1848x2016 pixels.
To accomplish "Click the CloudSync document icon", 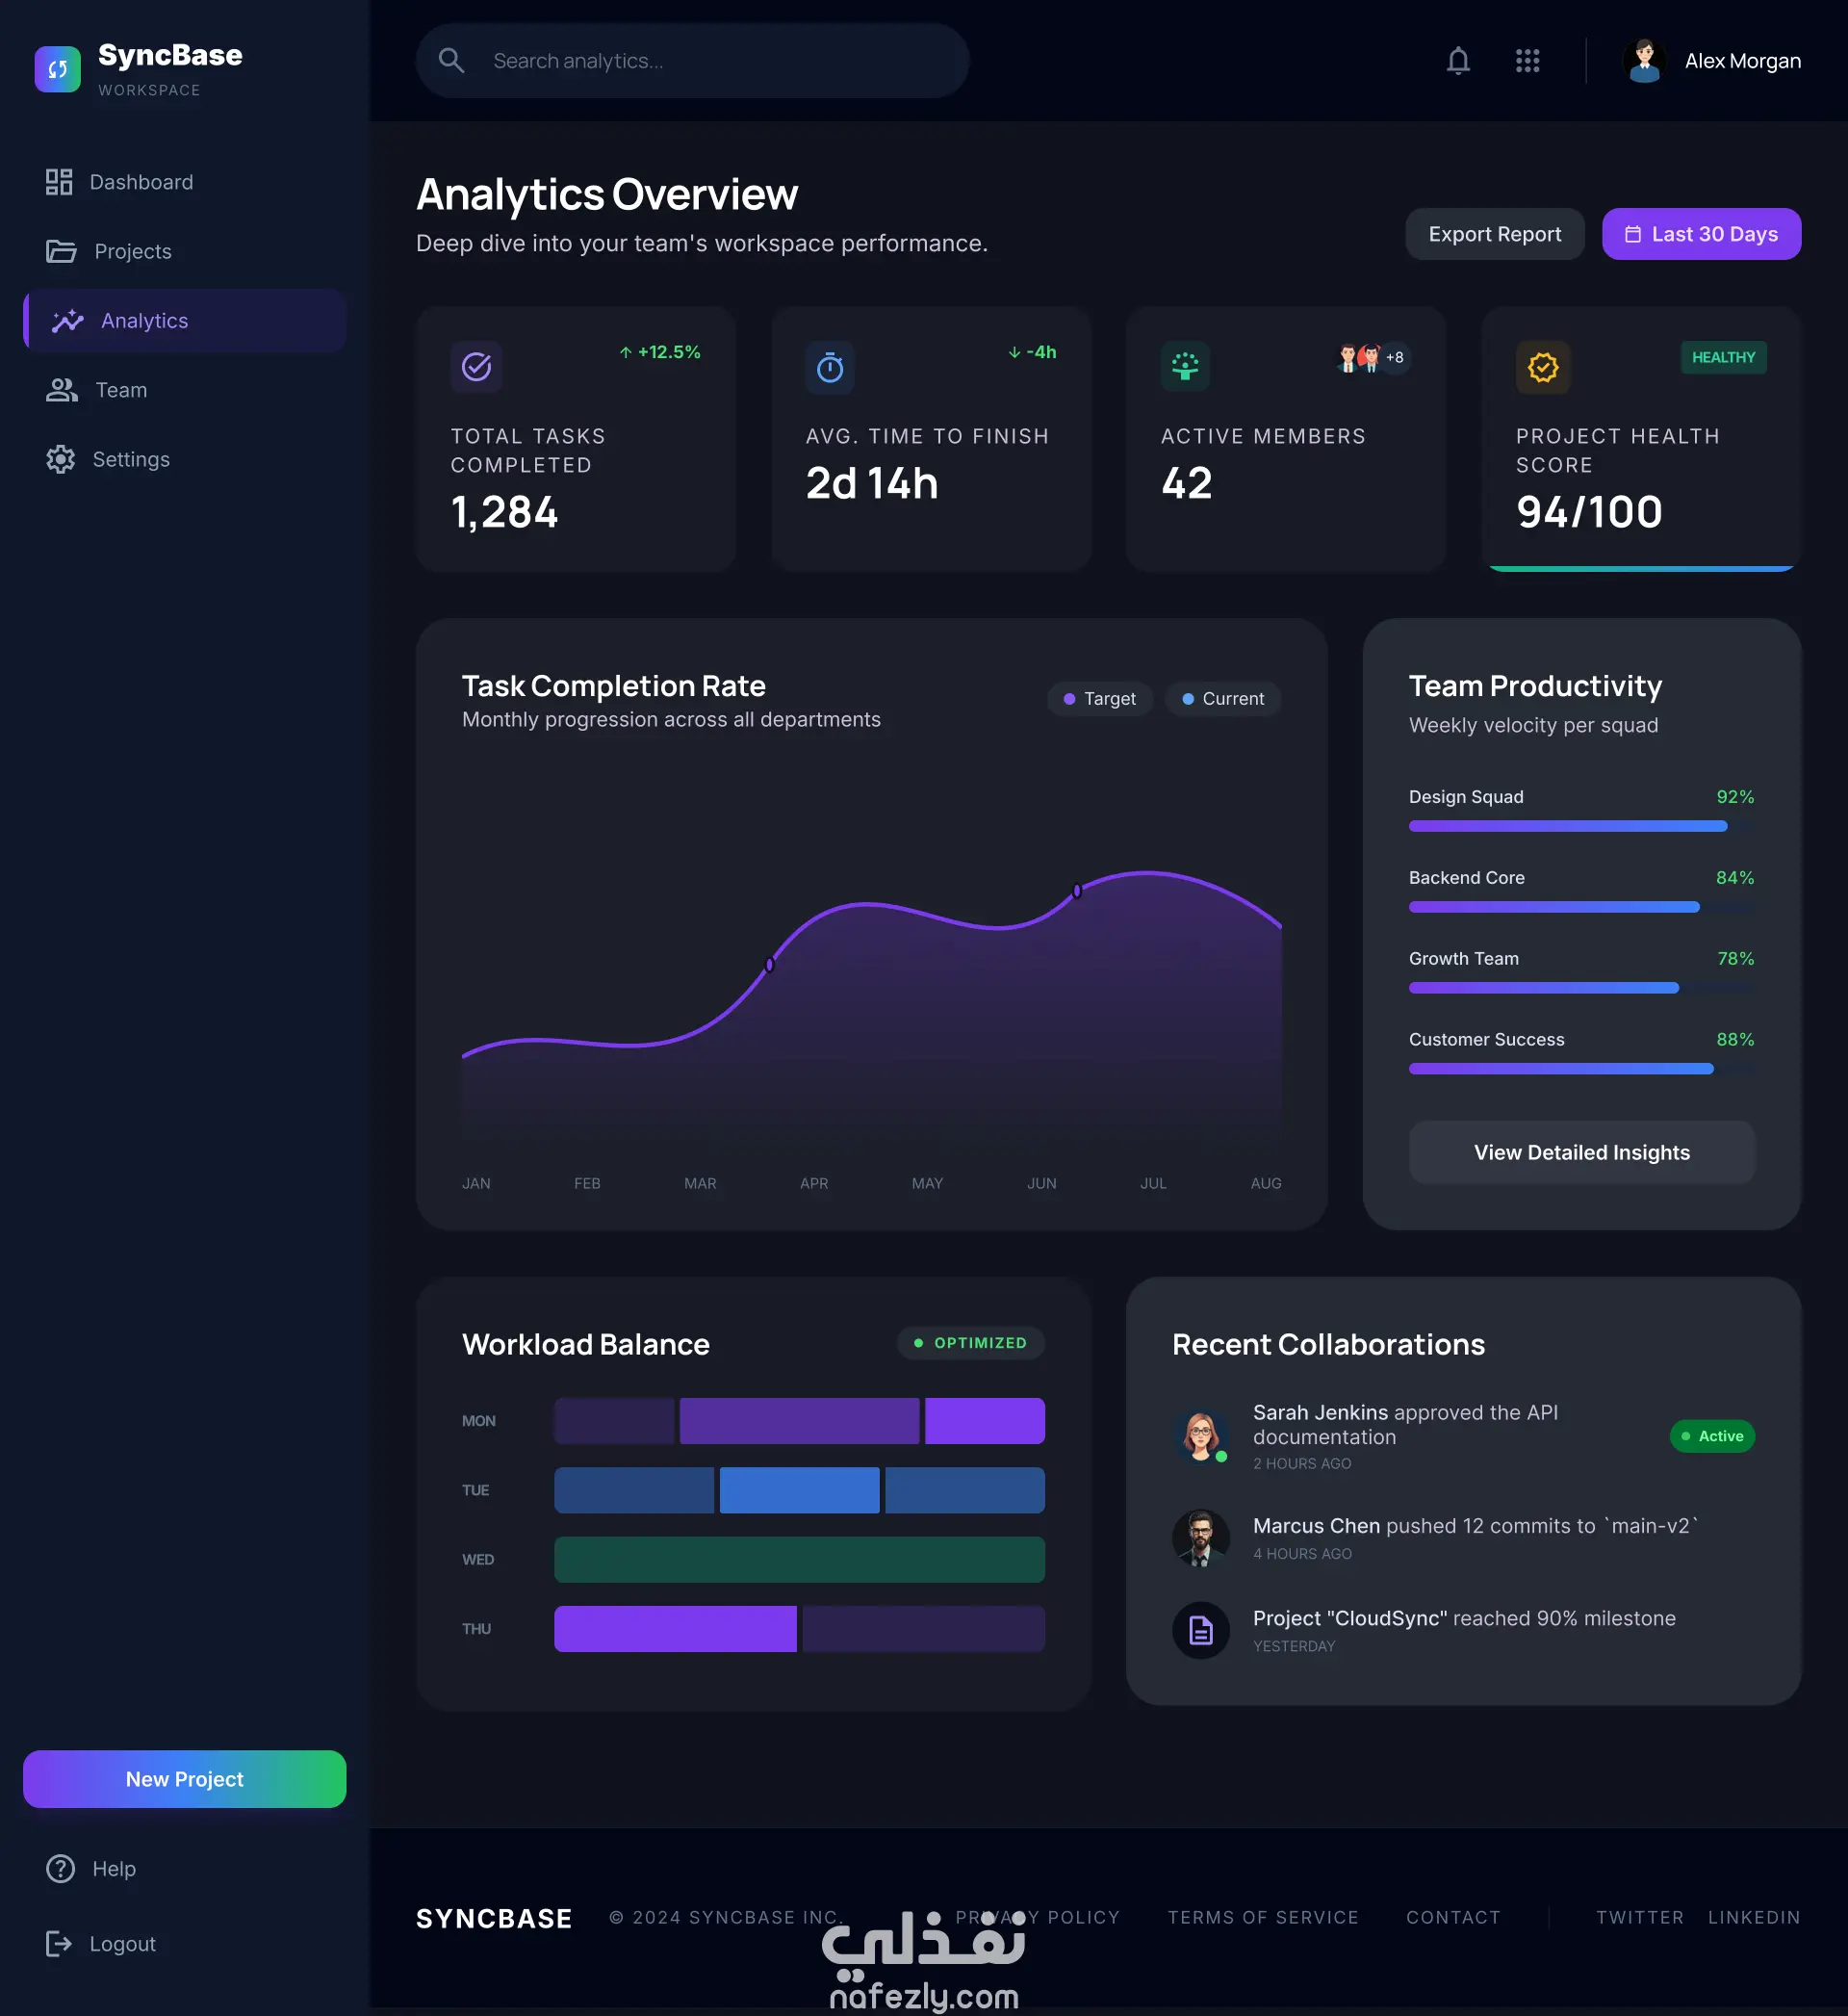I will tap(1200, 1630).
